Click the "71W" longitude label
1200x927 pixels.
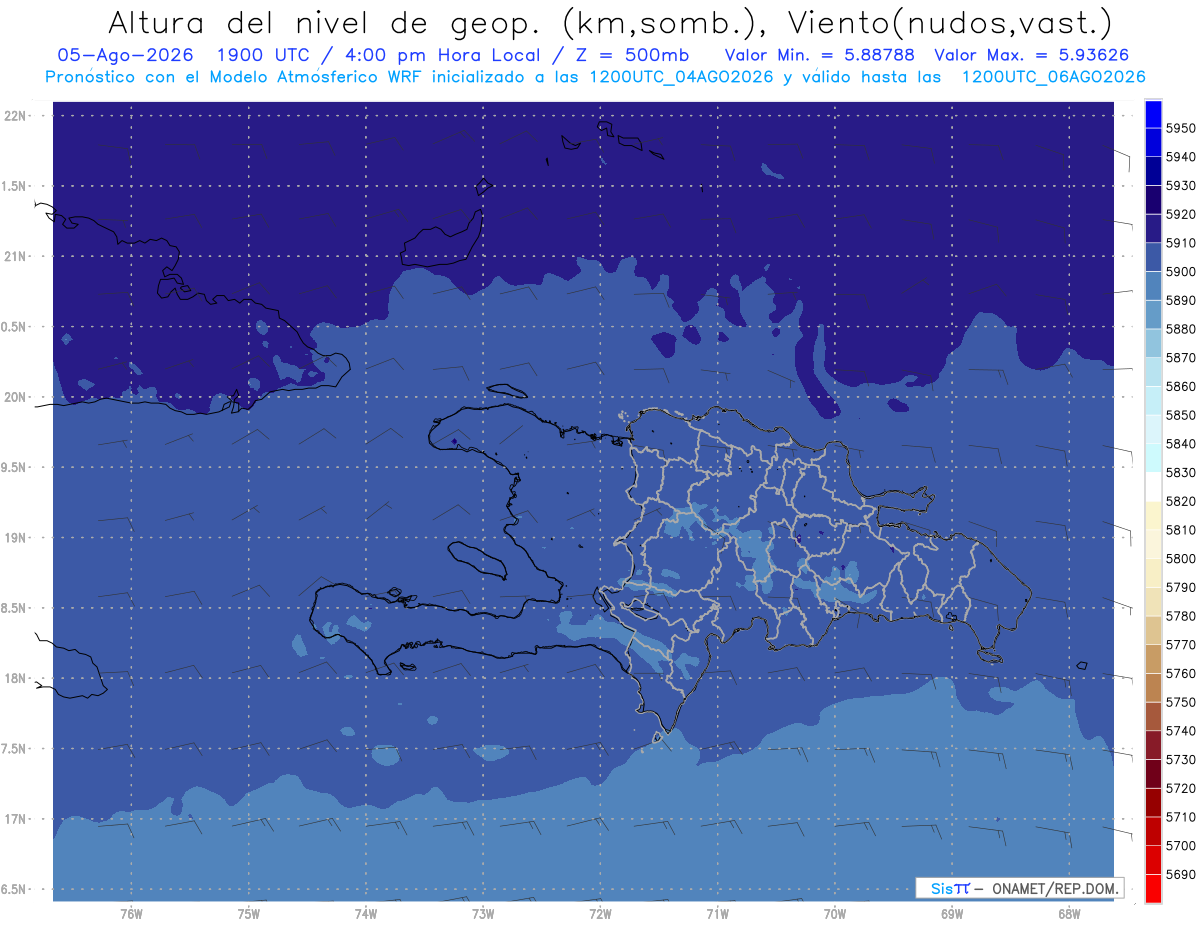[717, 914]
